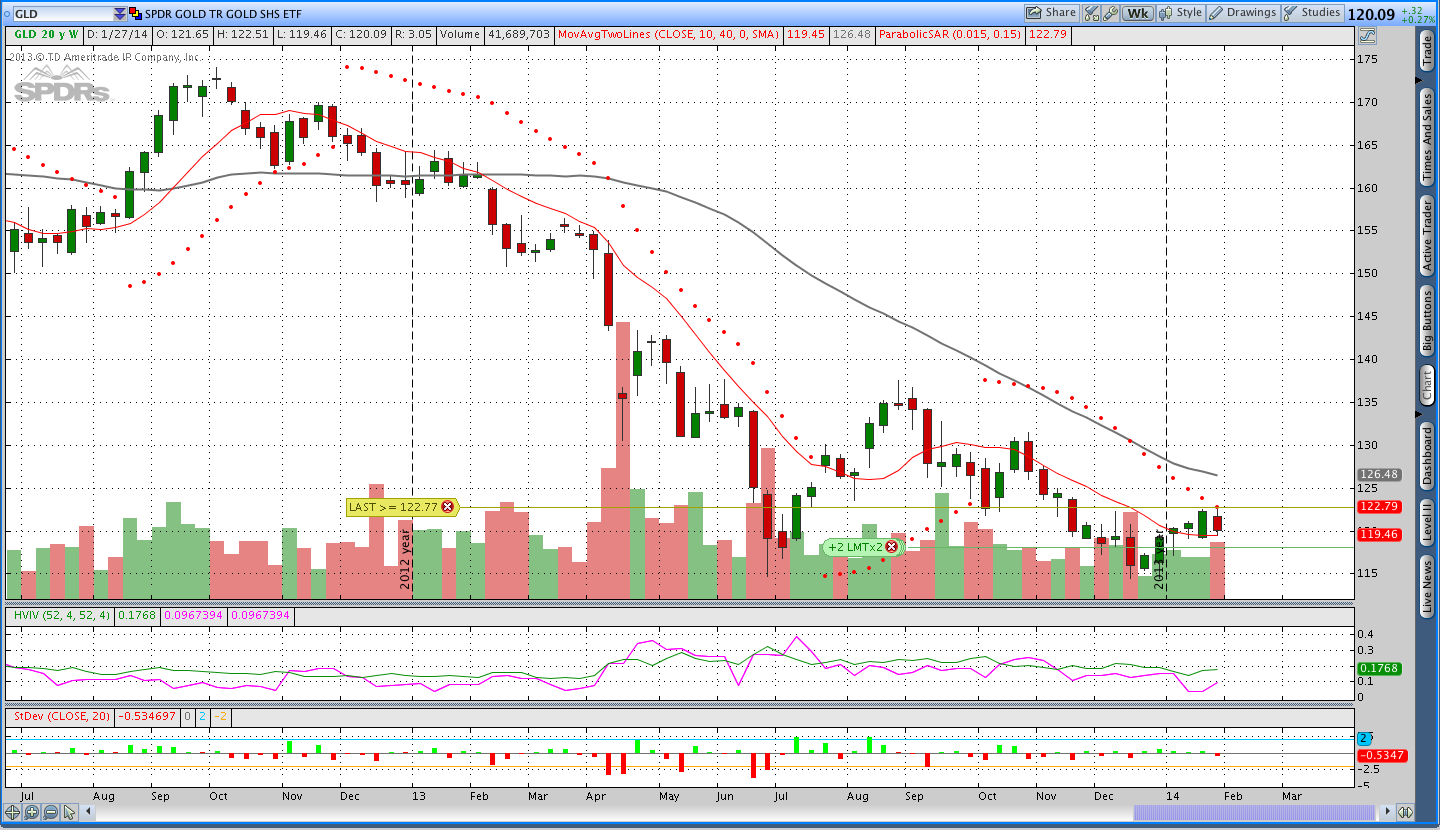Screen dimensions: 1440x830
Task: Open the Live News side tab
Action: point(1427,586)
